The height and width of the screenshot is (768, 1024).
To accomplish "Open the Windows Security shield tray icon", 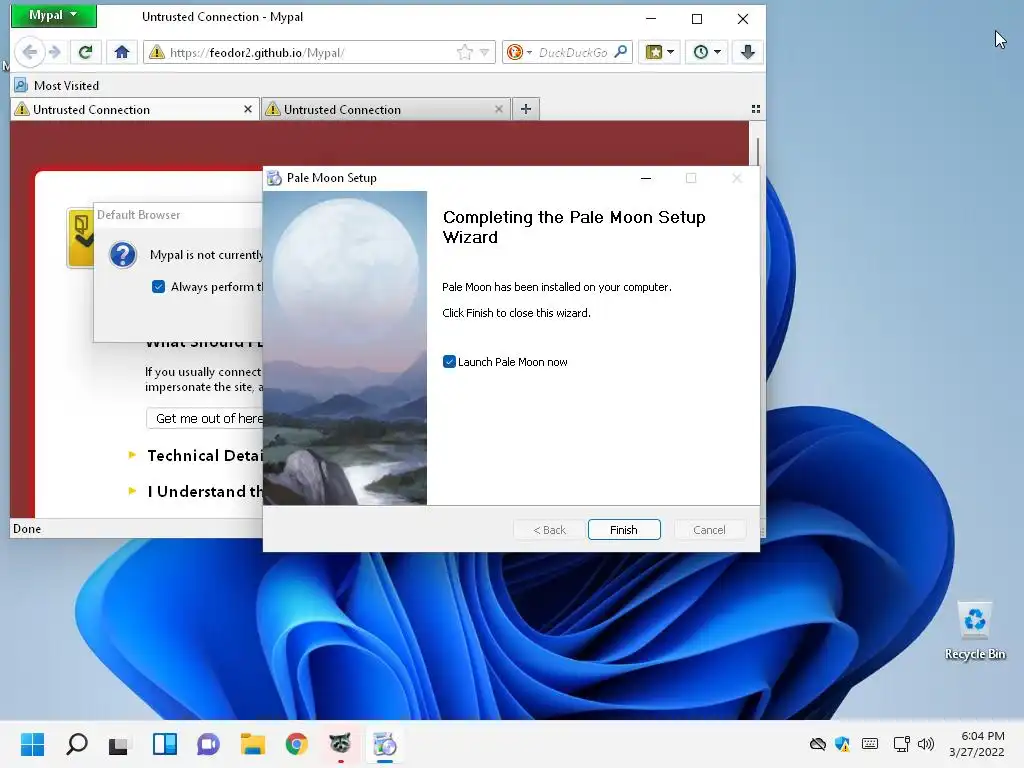I will pyautogui.click(x=842, y=744).
